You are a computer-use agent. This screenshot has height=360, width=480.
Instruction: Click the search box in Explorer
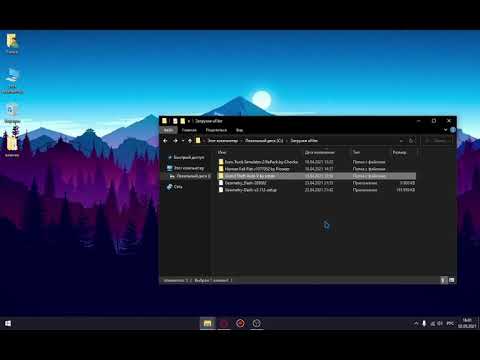437,141
